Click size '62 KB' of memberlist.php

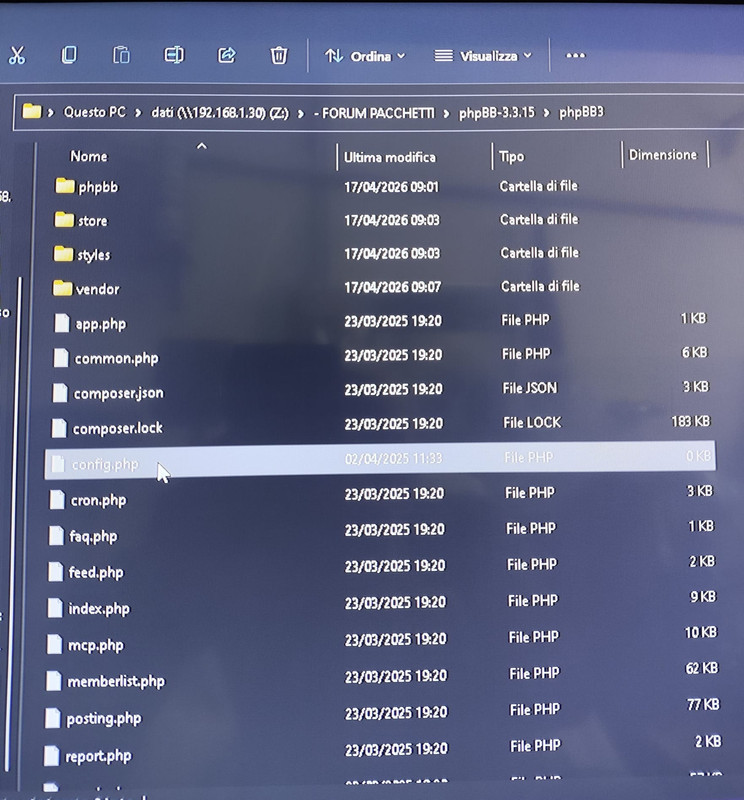click(x=702, y=668)
